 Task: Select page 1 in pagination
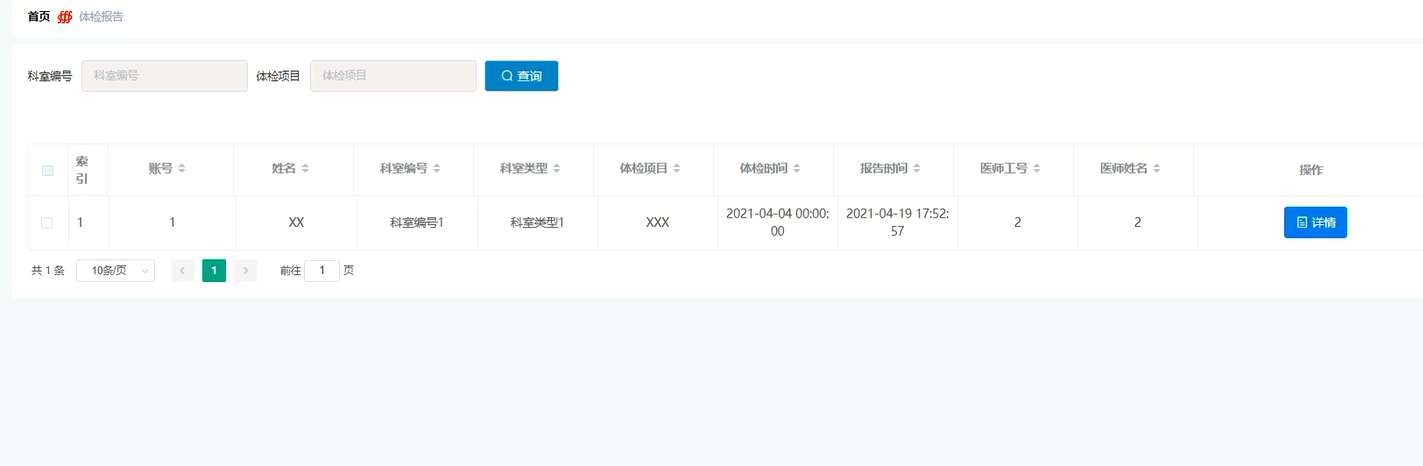[x=214, y=270]
